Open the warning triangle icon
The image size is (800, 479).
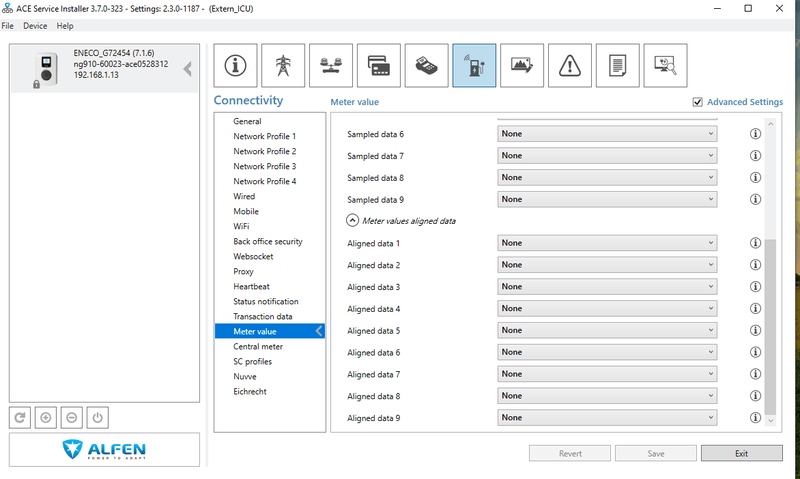click(570, 65)
